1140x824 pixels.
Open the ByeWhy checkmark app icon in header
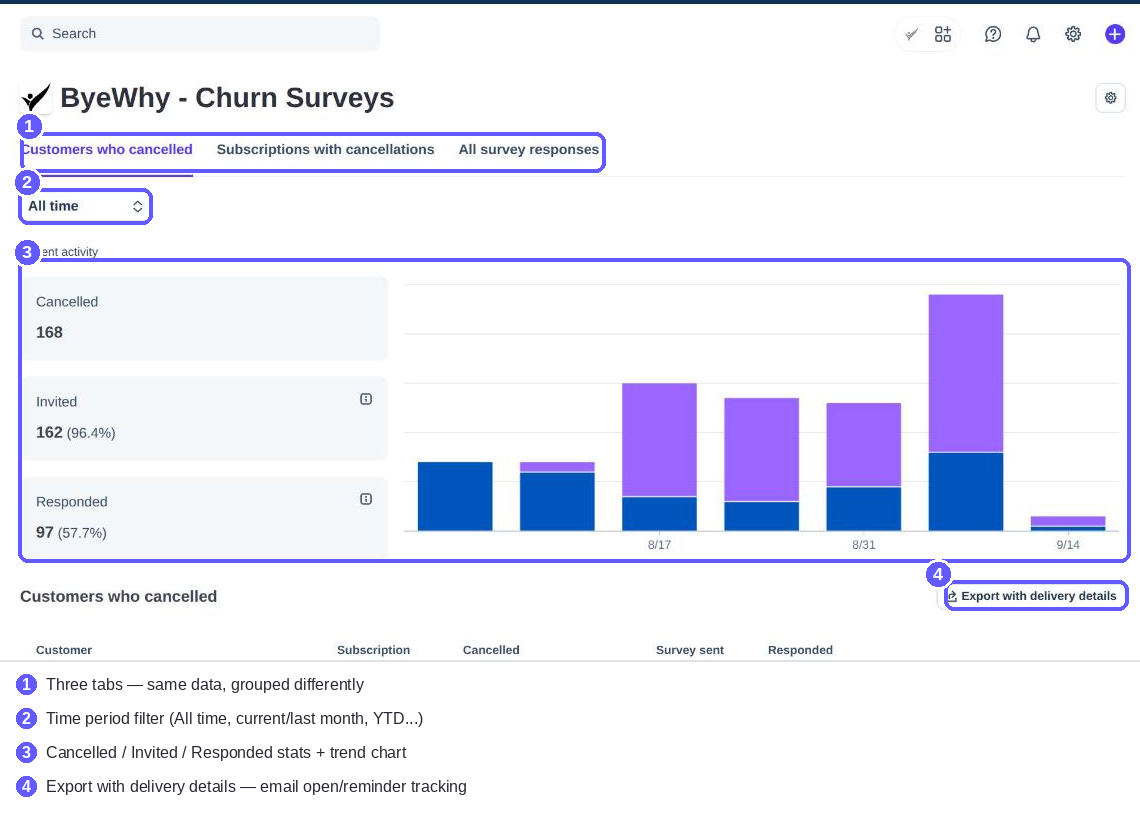pos(911,34)
